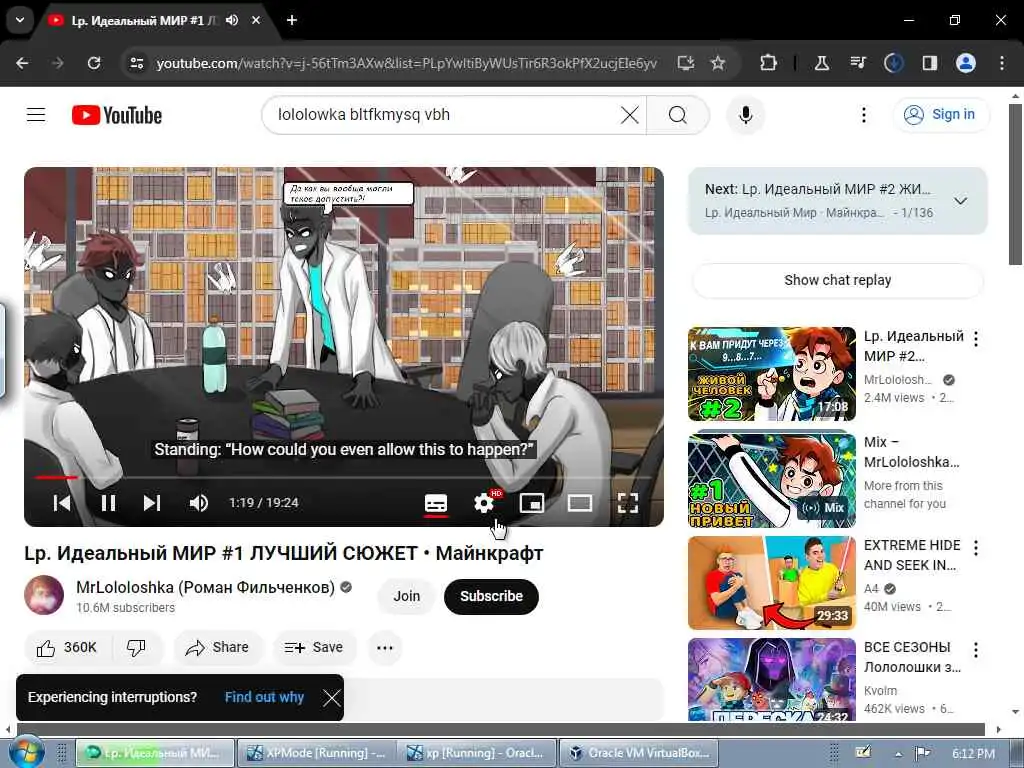Open the player settings gear
This screenshot has height=768, width=1024.
click(484, 503)
